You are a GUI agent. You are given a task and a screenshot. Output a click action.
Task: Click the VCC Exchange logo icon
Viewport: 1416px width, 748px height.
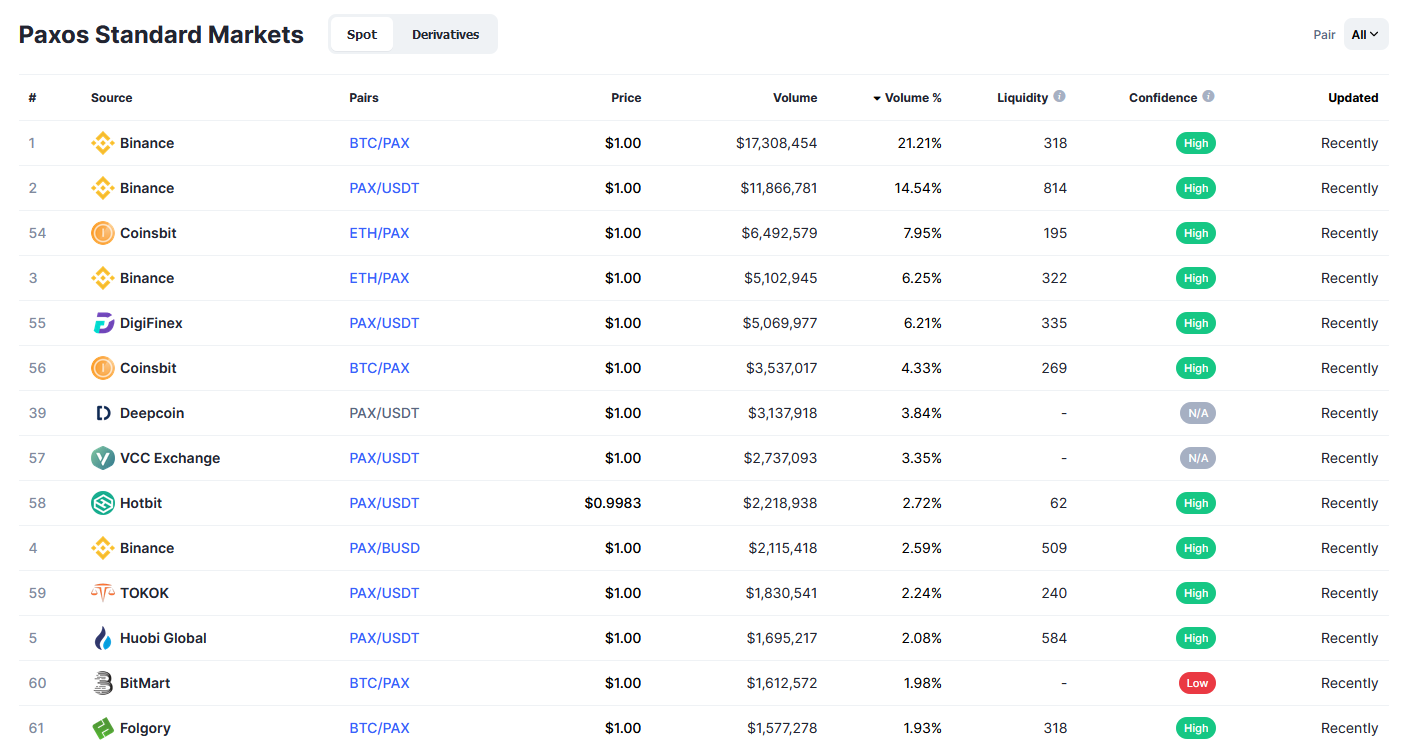point(102,458)
